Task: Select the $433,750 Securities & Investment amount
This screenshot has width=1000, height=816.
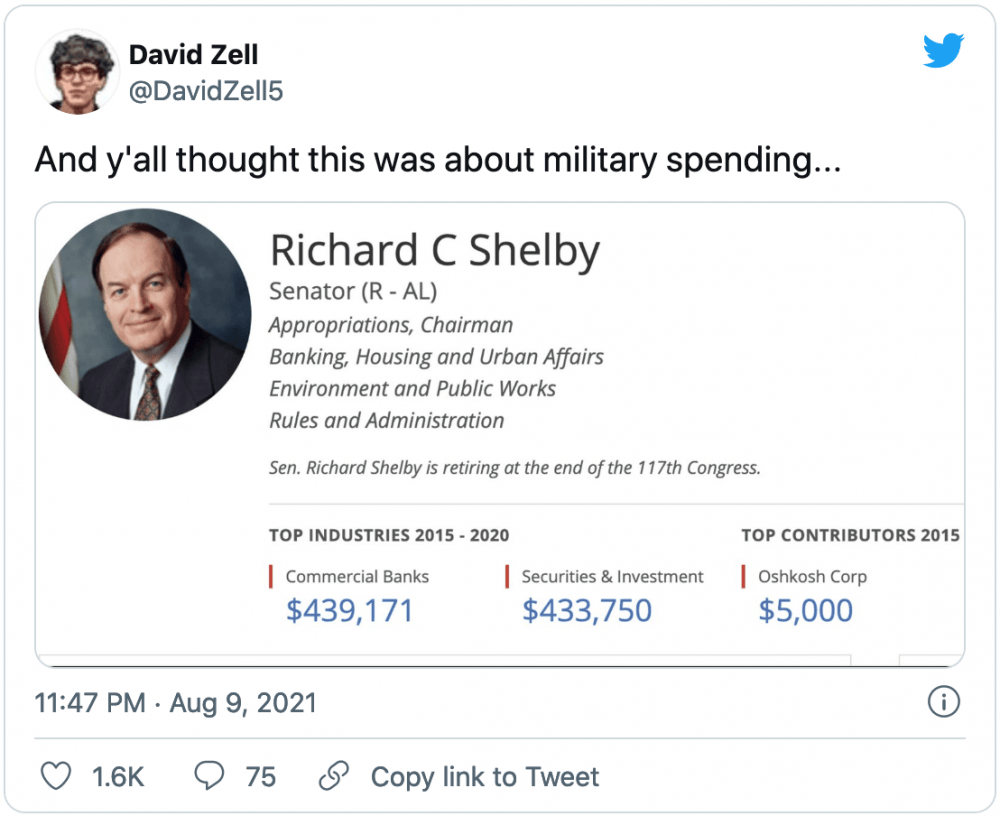Action: [587, 610]
